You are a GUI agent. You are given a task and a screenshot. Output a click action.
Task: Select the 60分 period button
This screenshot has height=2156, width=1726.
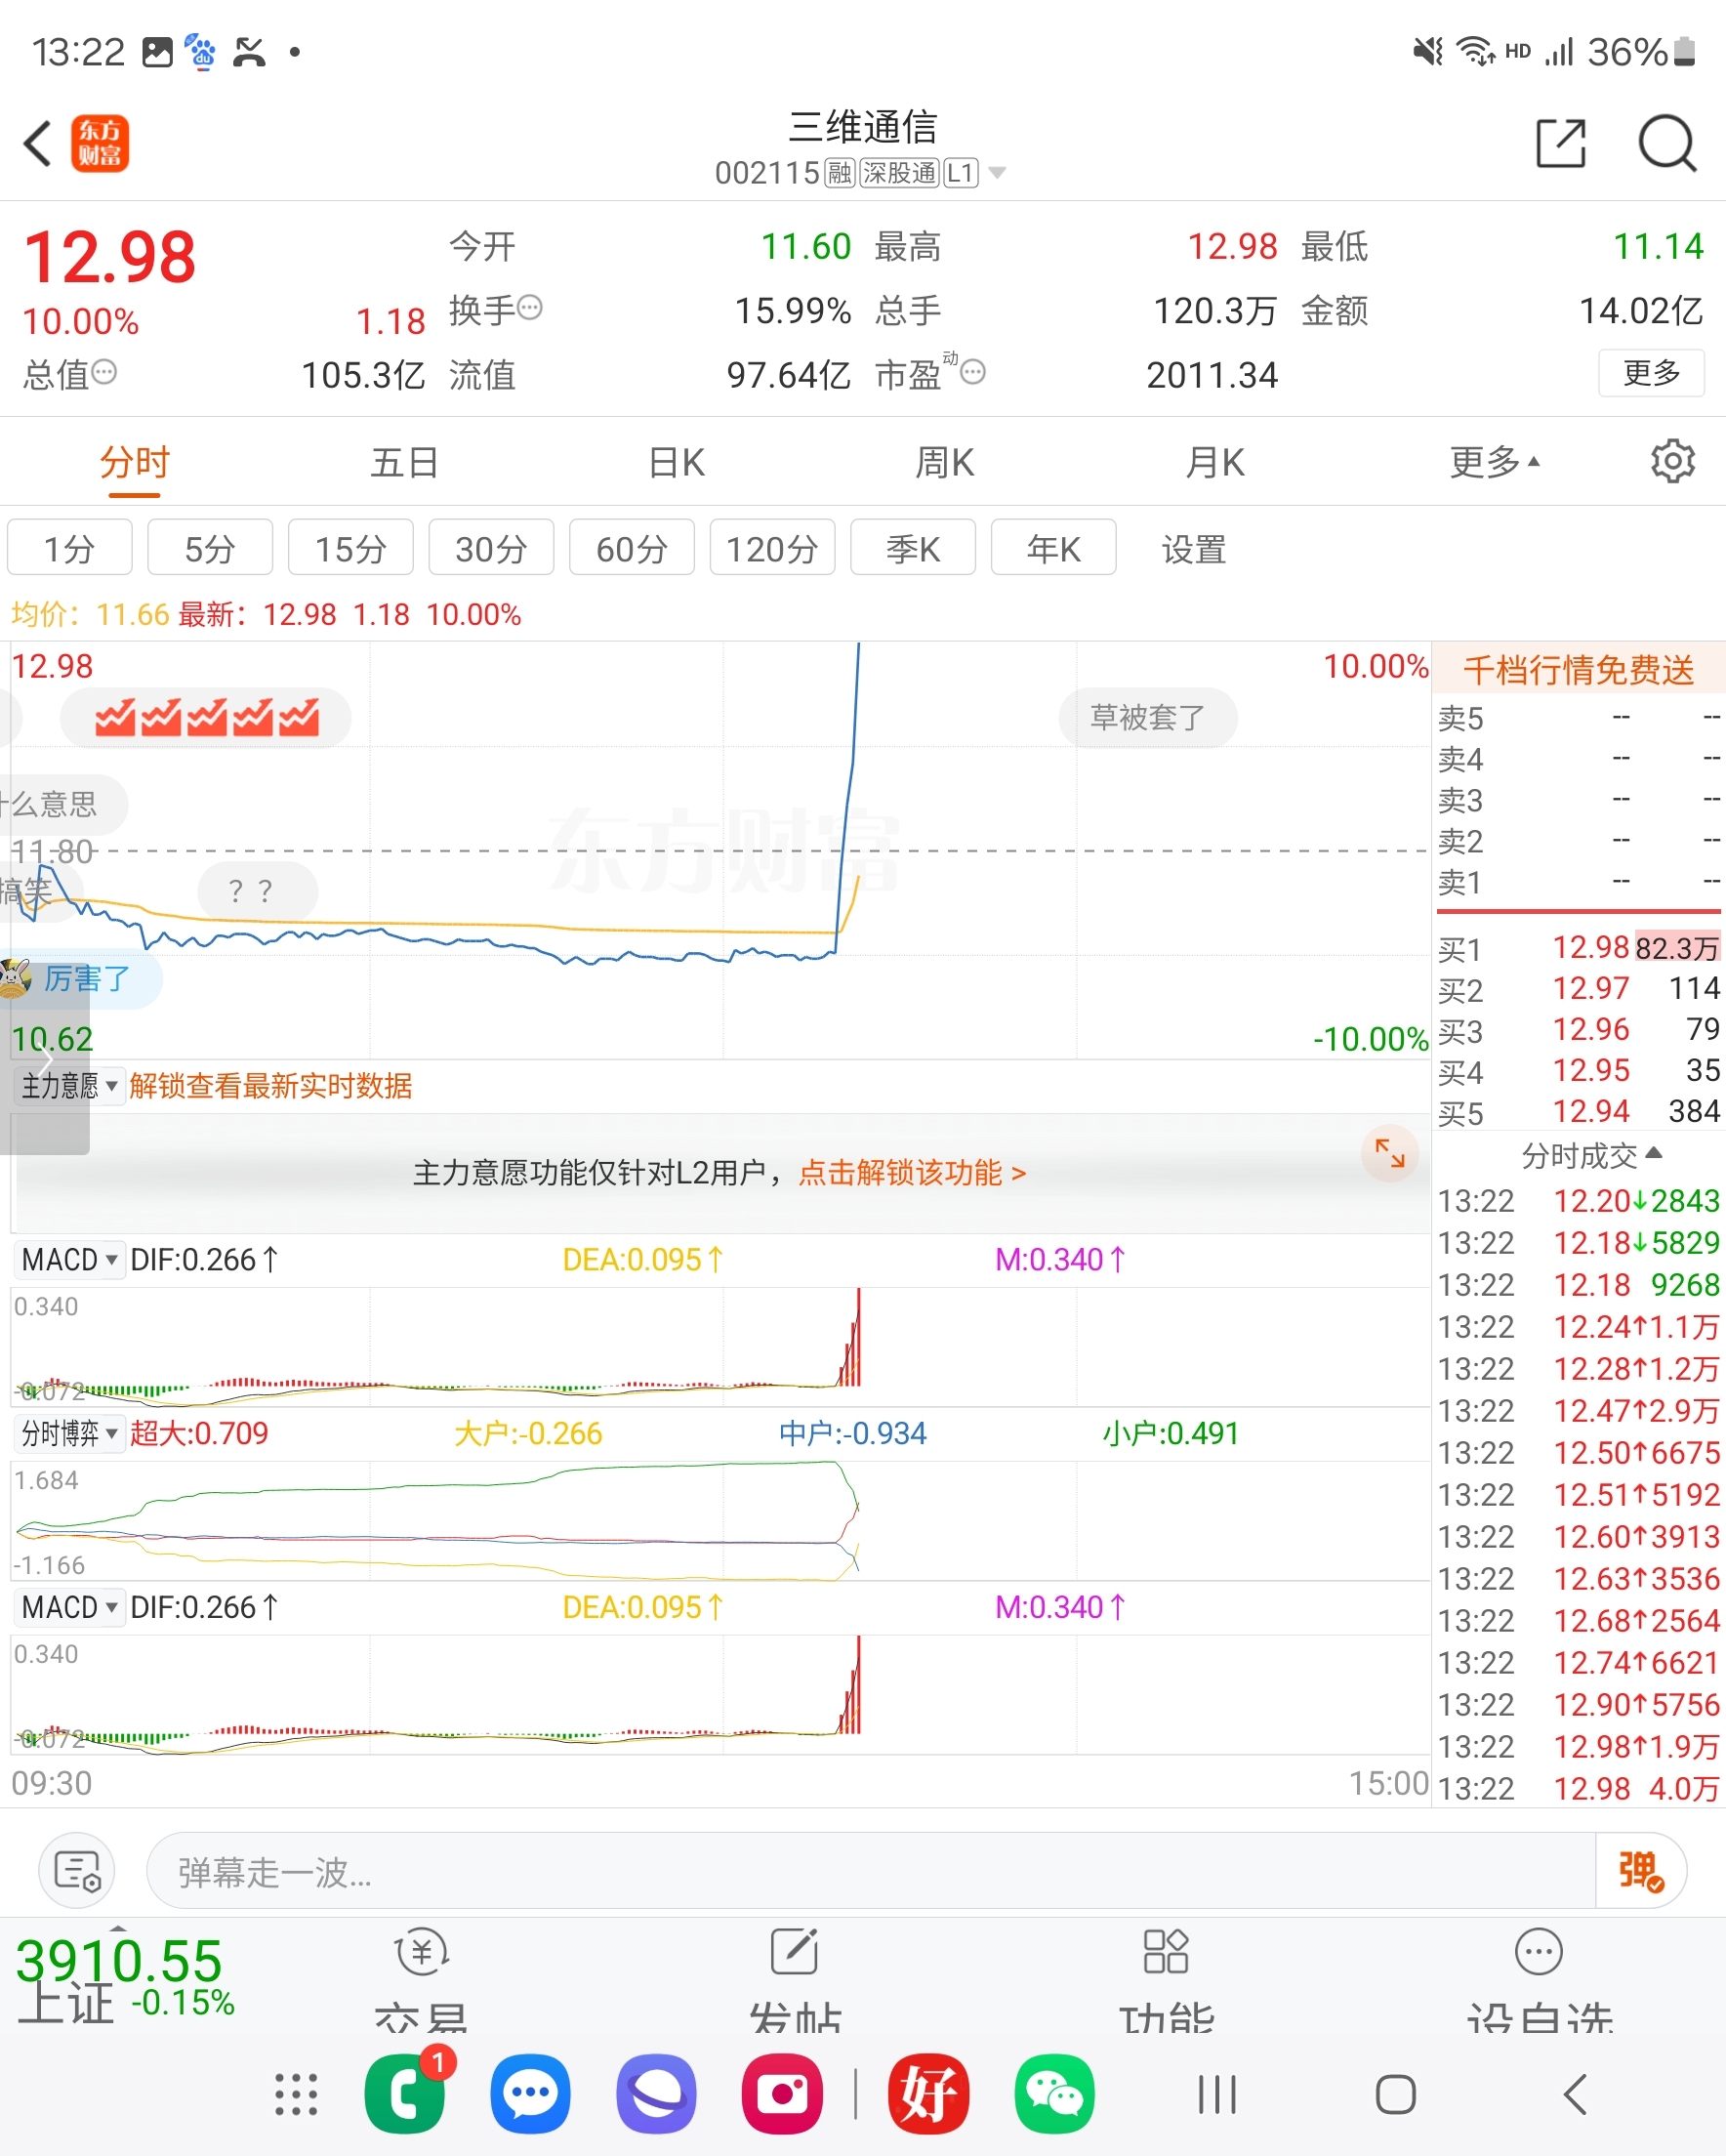632,548
